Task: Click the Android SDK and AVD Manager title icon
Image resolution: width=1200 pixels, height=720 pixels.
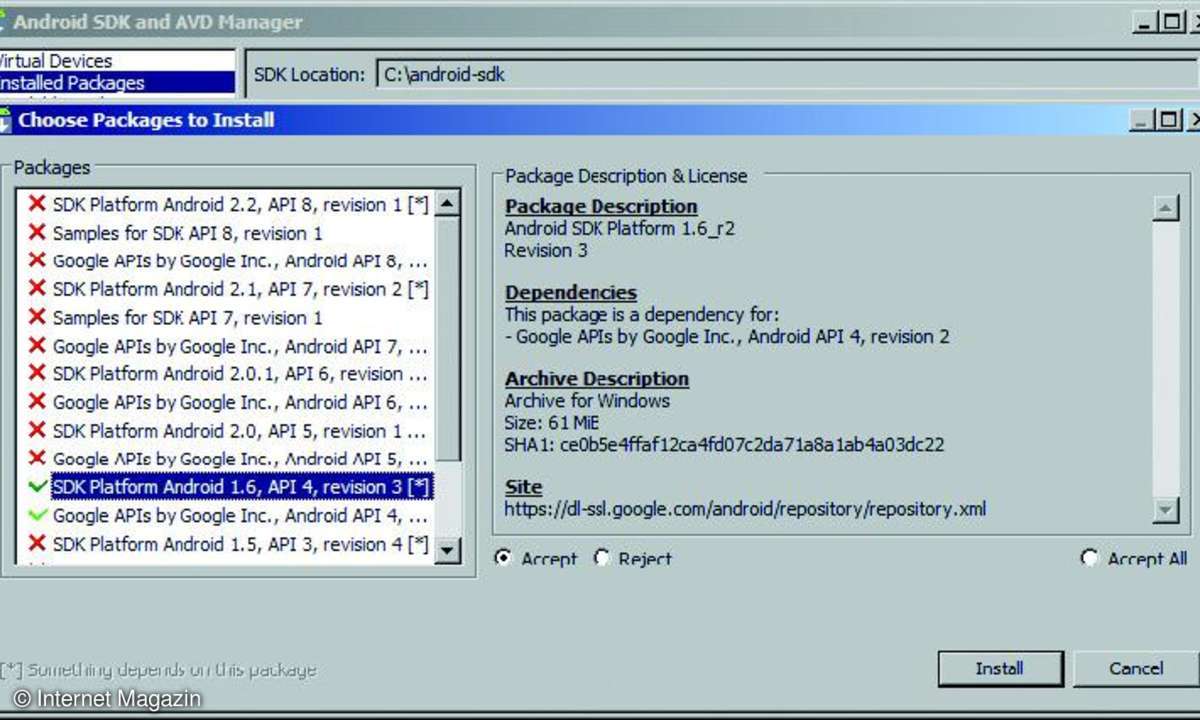Action: (4, 21)
